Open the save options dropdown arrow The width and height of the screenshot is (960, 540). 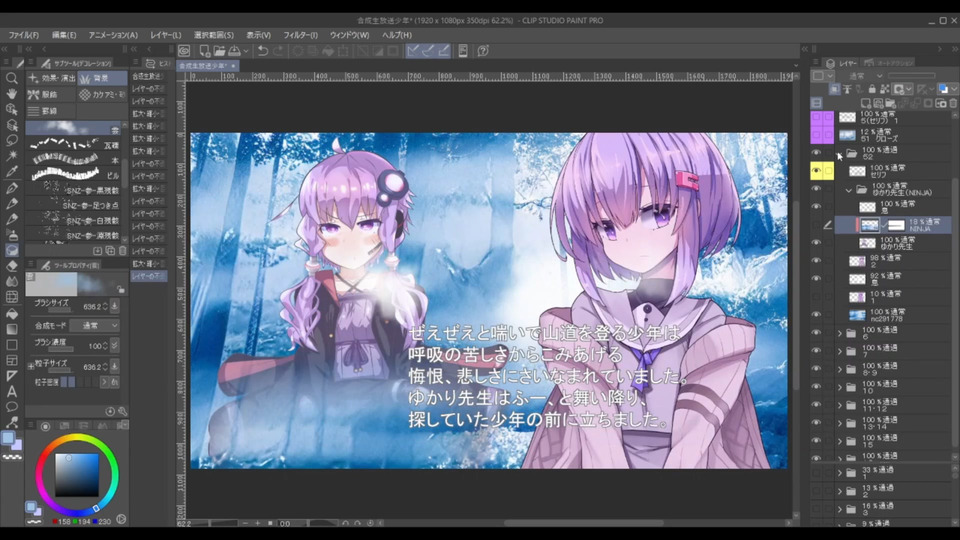point(246,51)
